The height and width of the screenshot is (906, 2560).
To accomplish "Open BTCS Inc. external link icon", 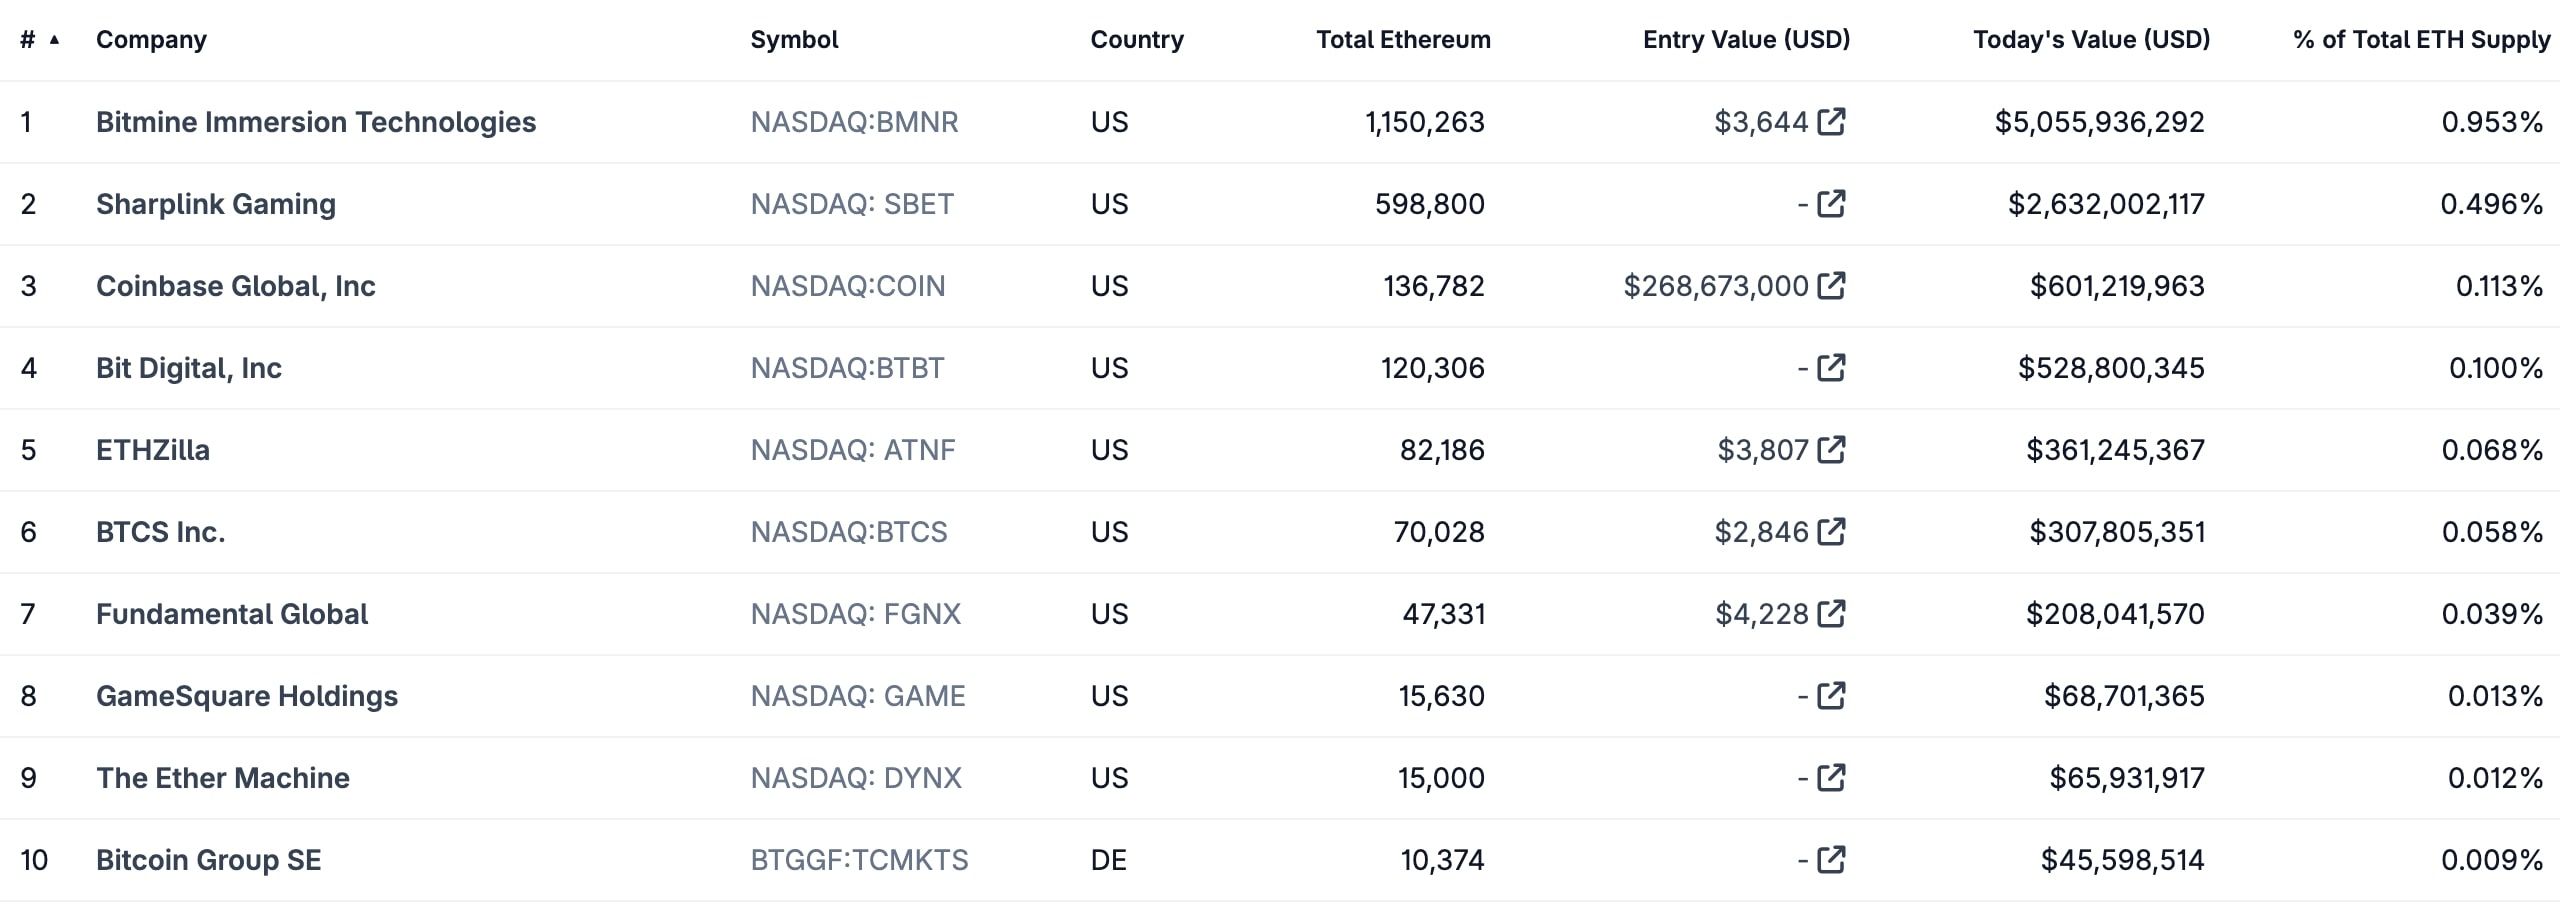I will click(x=1831, y=532).
